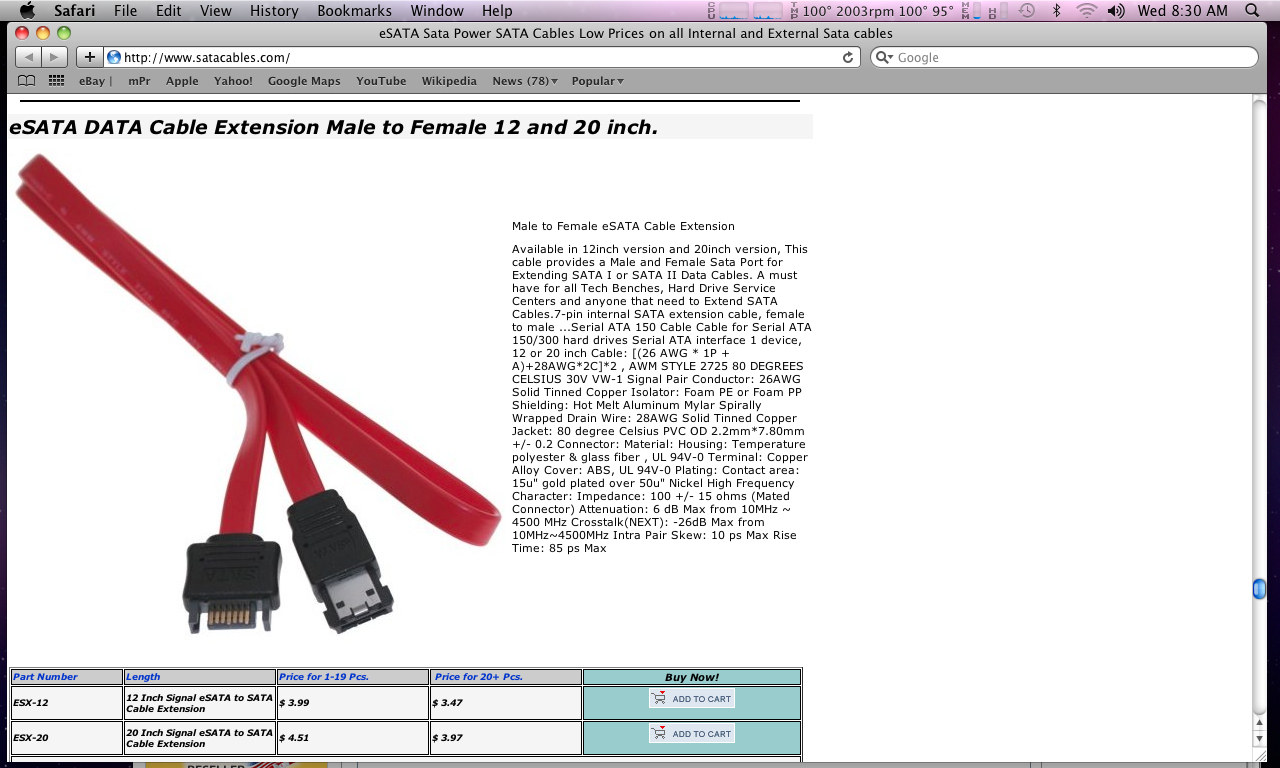
Task: Click 12 Inch Signal eSATA description cell
Action: point(199,703)
